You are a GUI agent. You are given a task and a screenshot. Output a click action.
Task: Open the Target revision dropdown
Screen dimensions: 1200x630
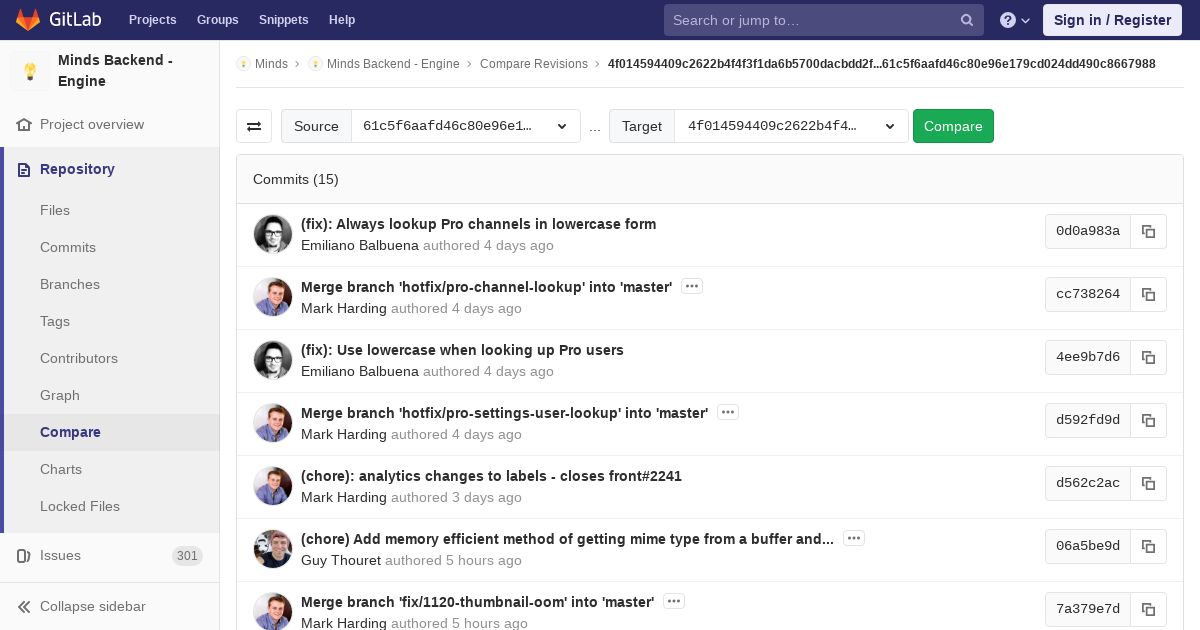[x=791, y=126]
